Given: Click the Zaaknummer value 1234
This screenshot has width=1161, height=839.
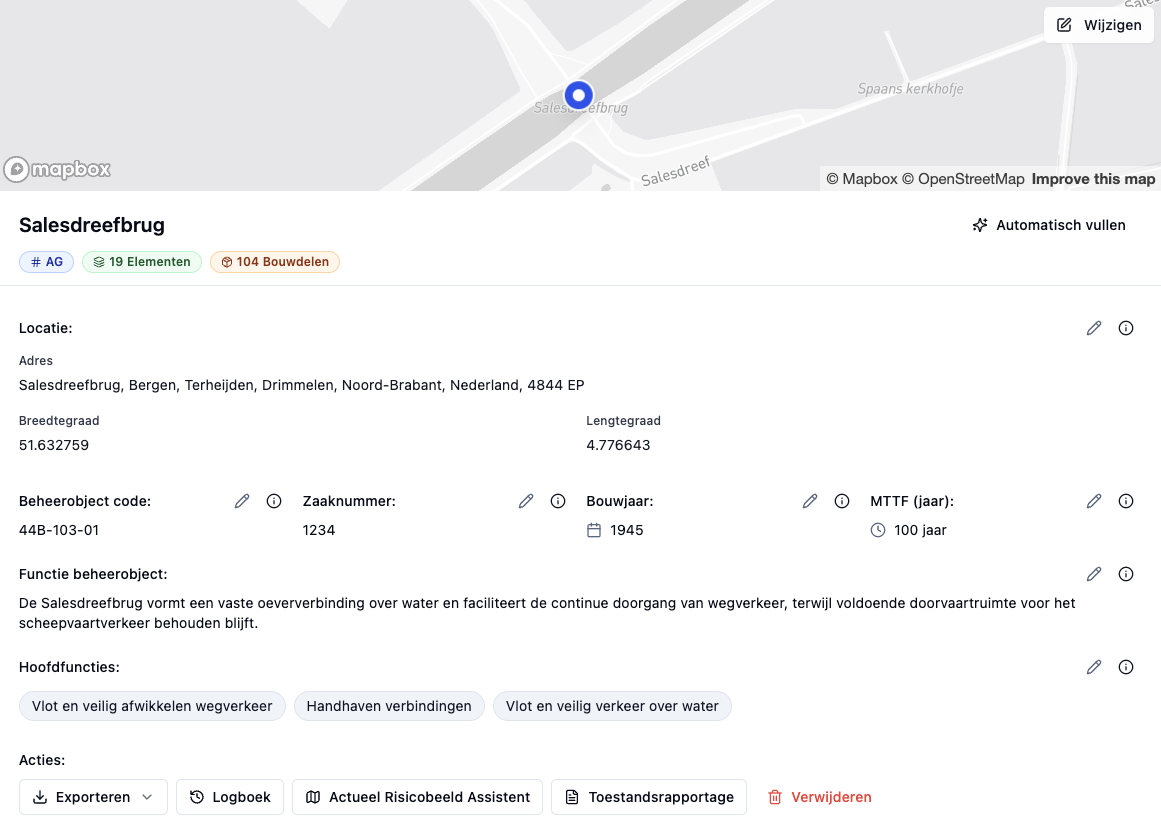Looking at the screenshot, I should tap(319, 530).
